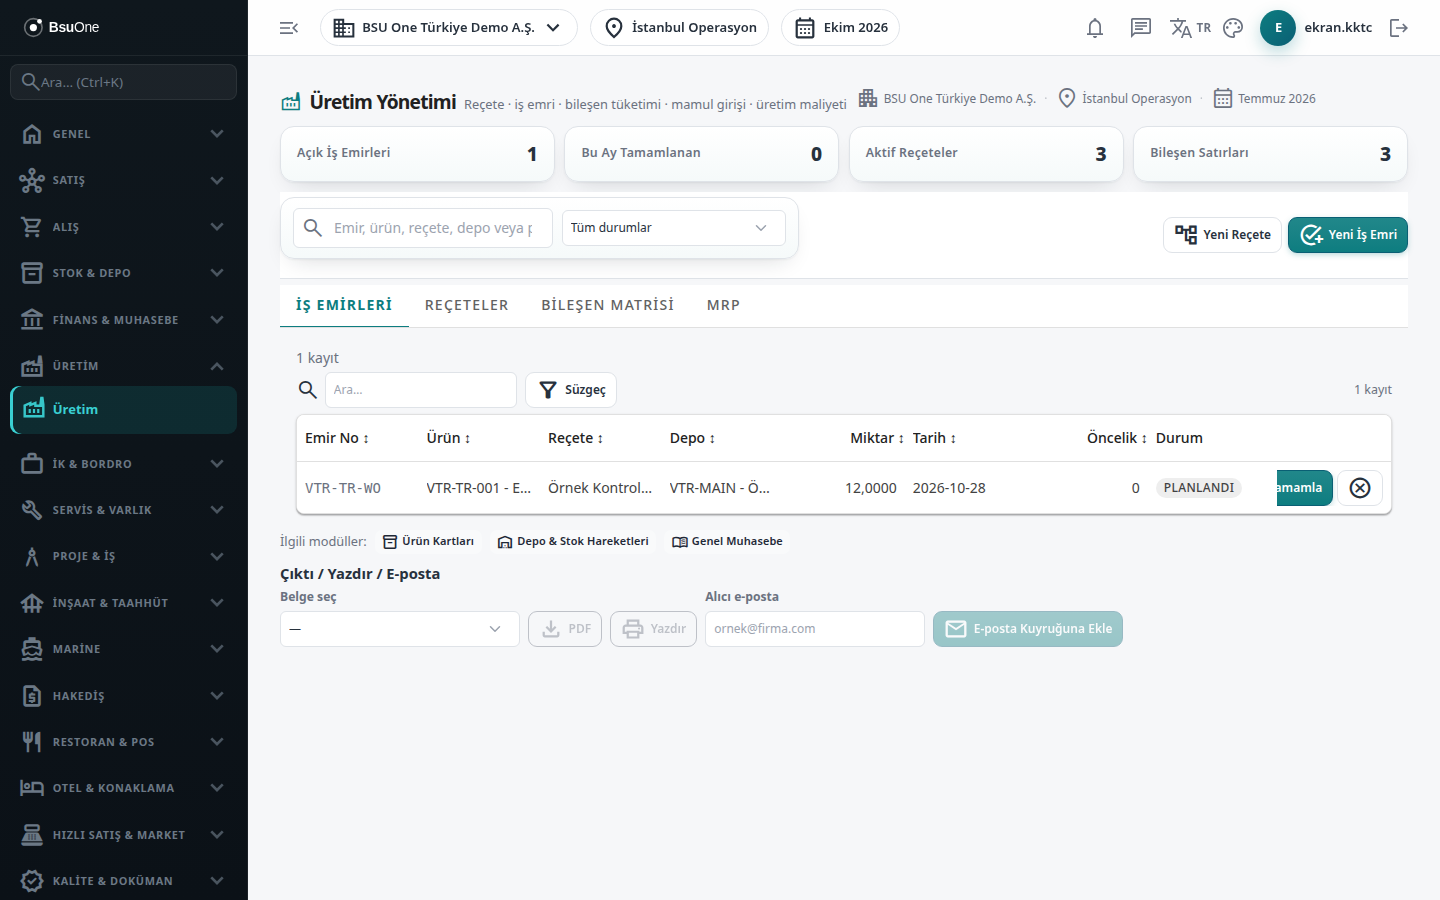Viewport: 1440px width, 900px height.
Task: Click the Yeni Reçete button
Action: (1222, 235)
